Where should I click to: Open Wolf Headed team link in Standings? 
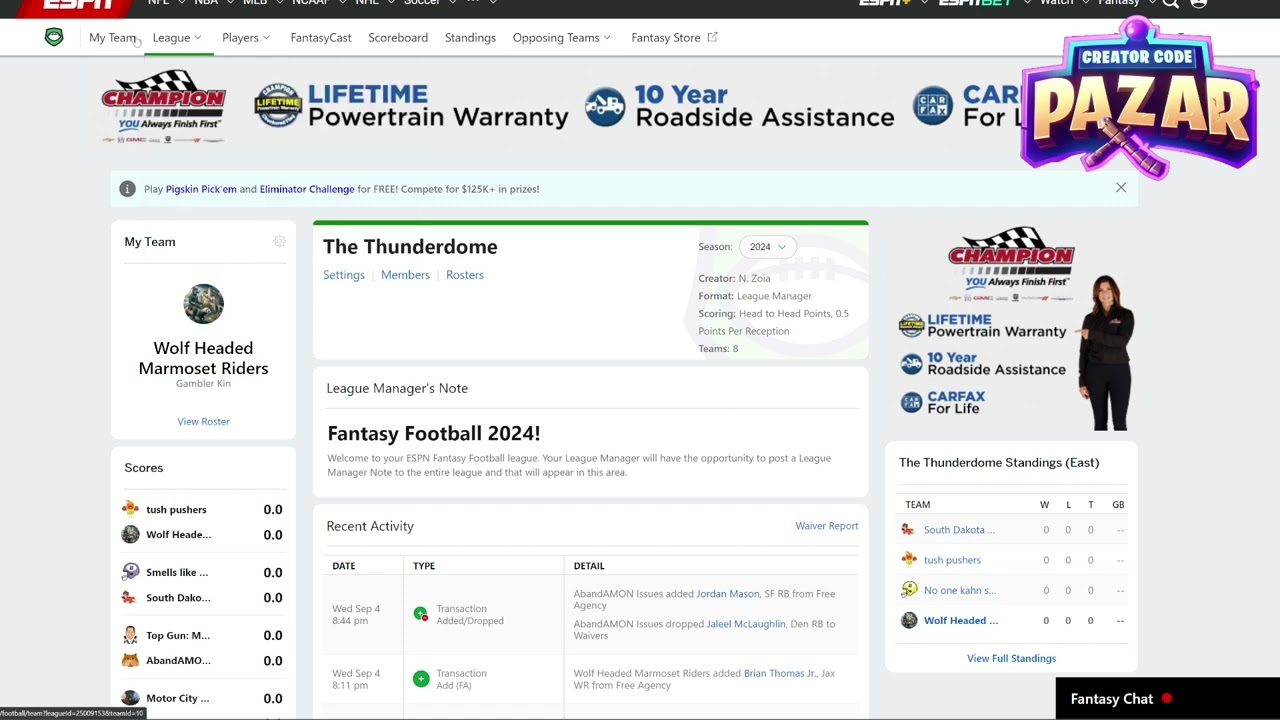961,620
